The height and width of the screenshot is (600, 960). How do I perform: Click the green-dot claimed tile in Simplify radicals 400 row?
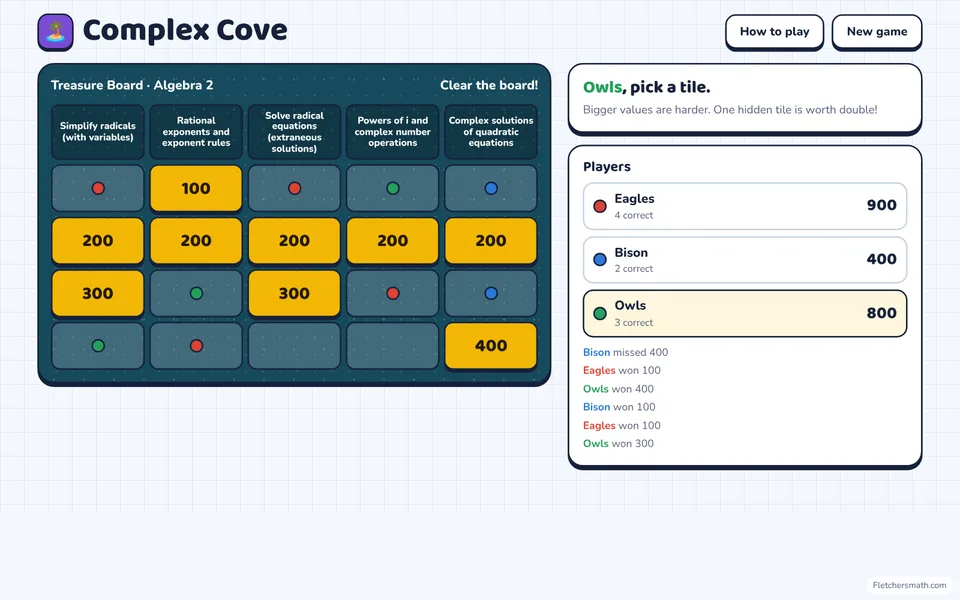point(98,346)
